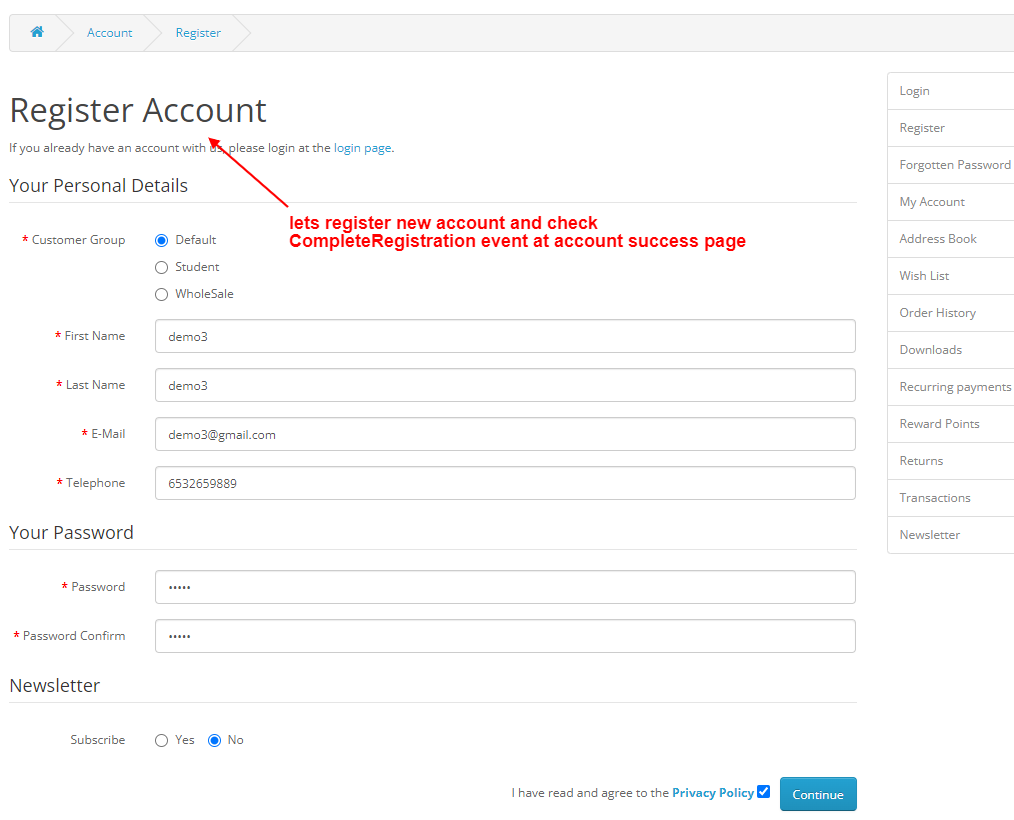Open the Account breadcrumb link
Viewport: 1014px width, 820px height.
(109, 33)
